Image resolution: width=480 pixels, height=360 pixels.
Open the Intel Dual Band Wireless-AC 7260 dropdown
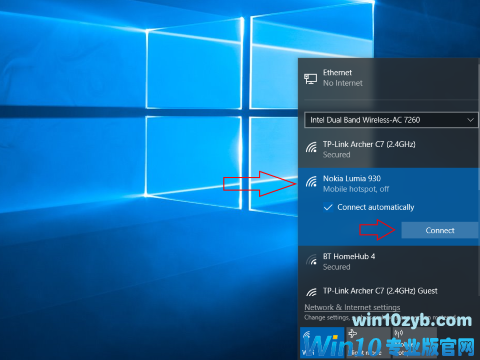(391, 120)
